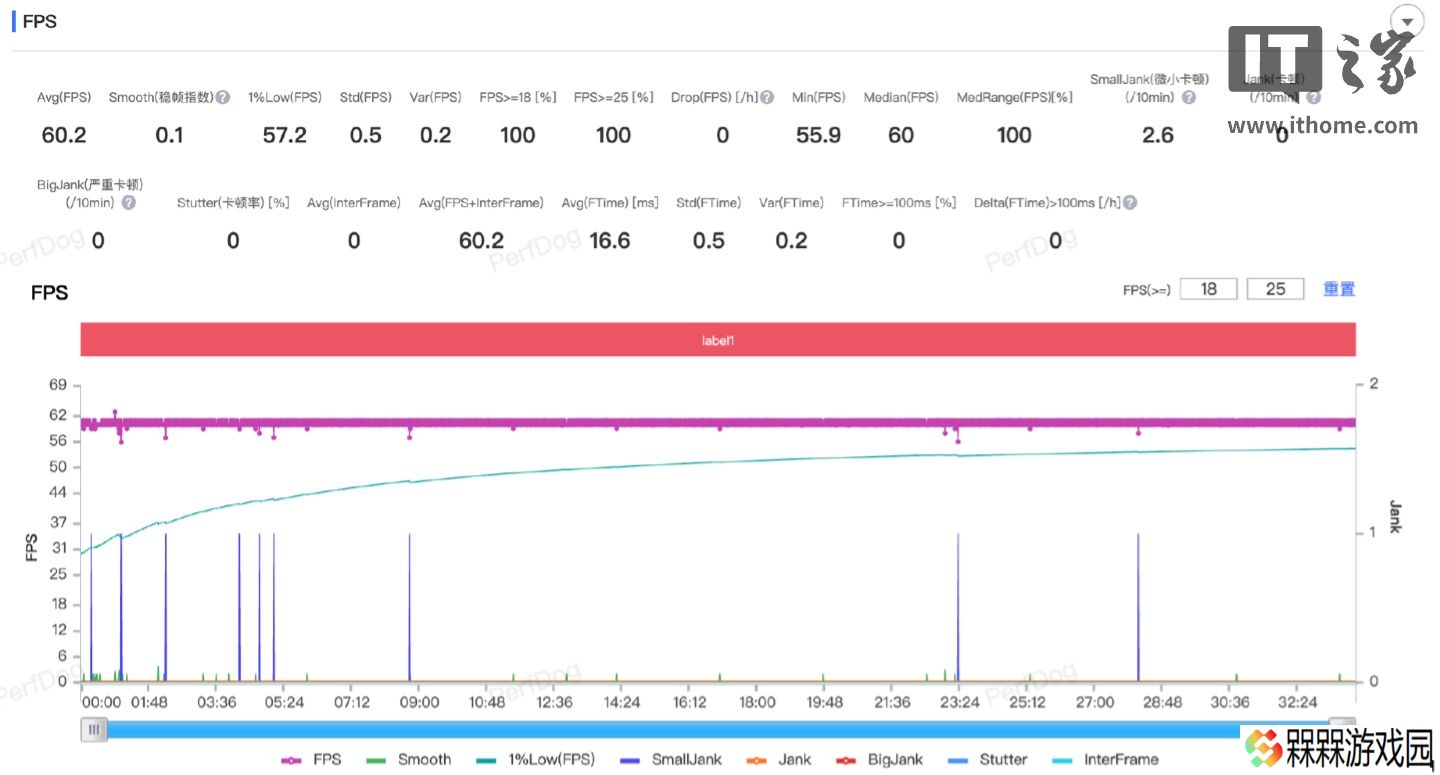Open help icon beside BigJank (/10min)
This screenshot has width=1440, height=775.
[128, 203]
